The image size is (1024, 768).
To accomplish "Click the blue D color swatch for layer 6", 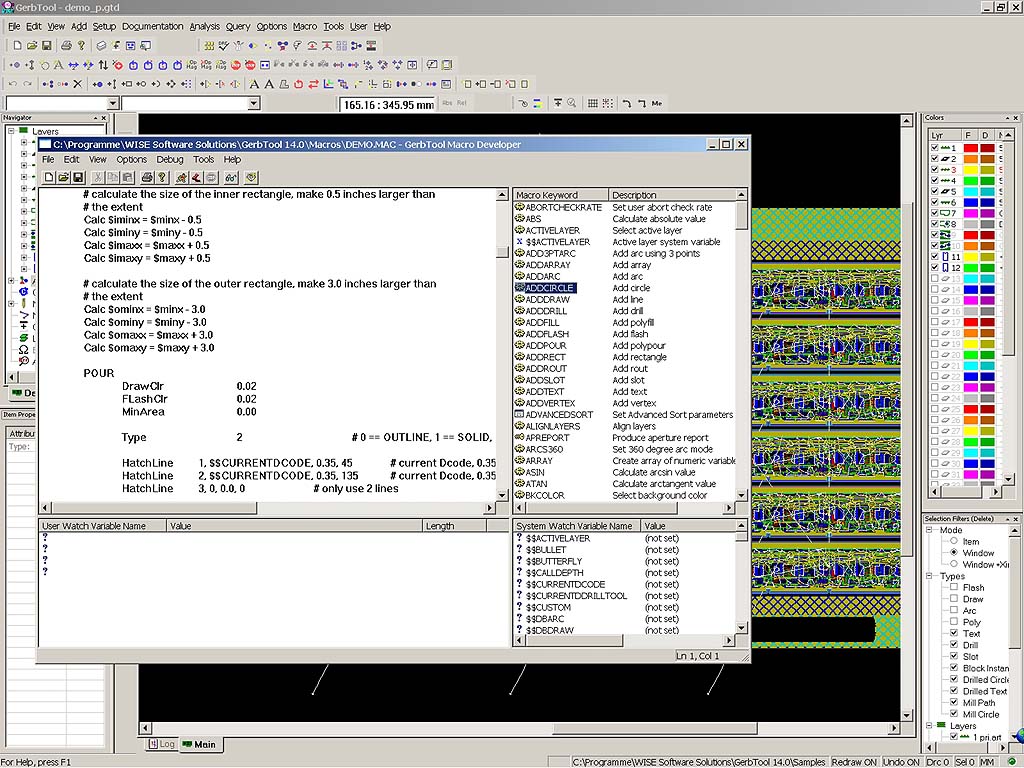I will pyautogui.click(x=987, y=202).
